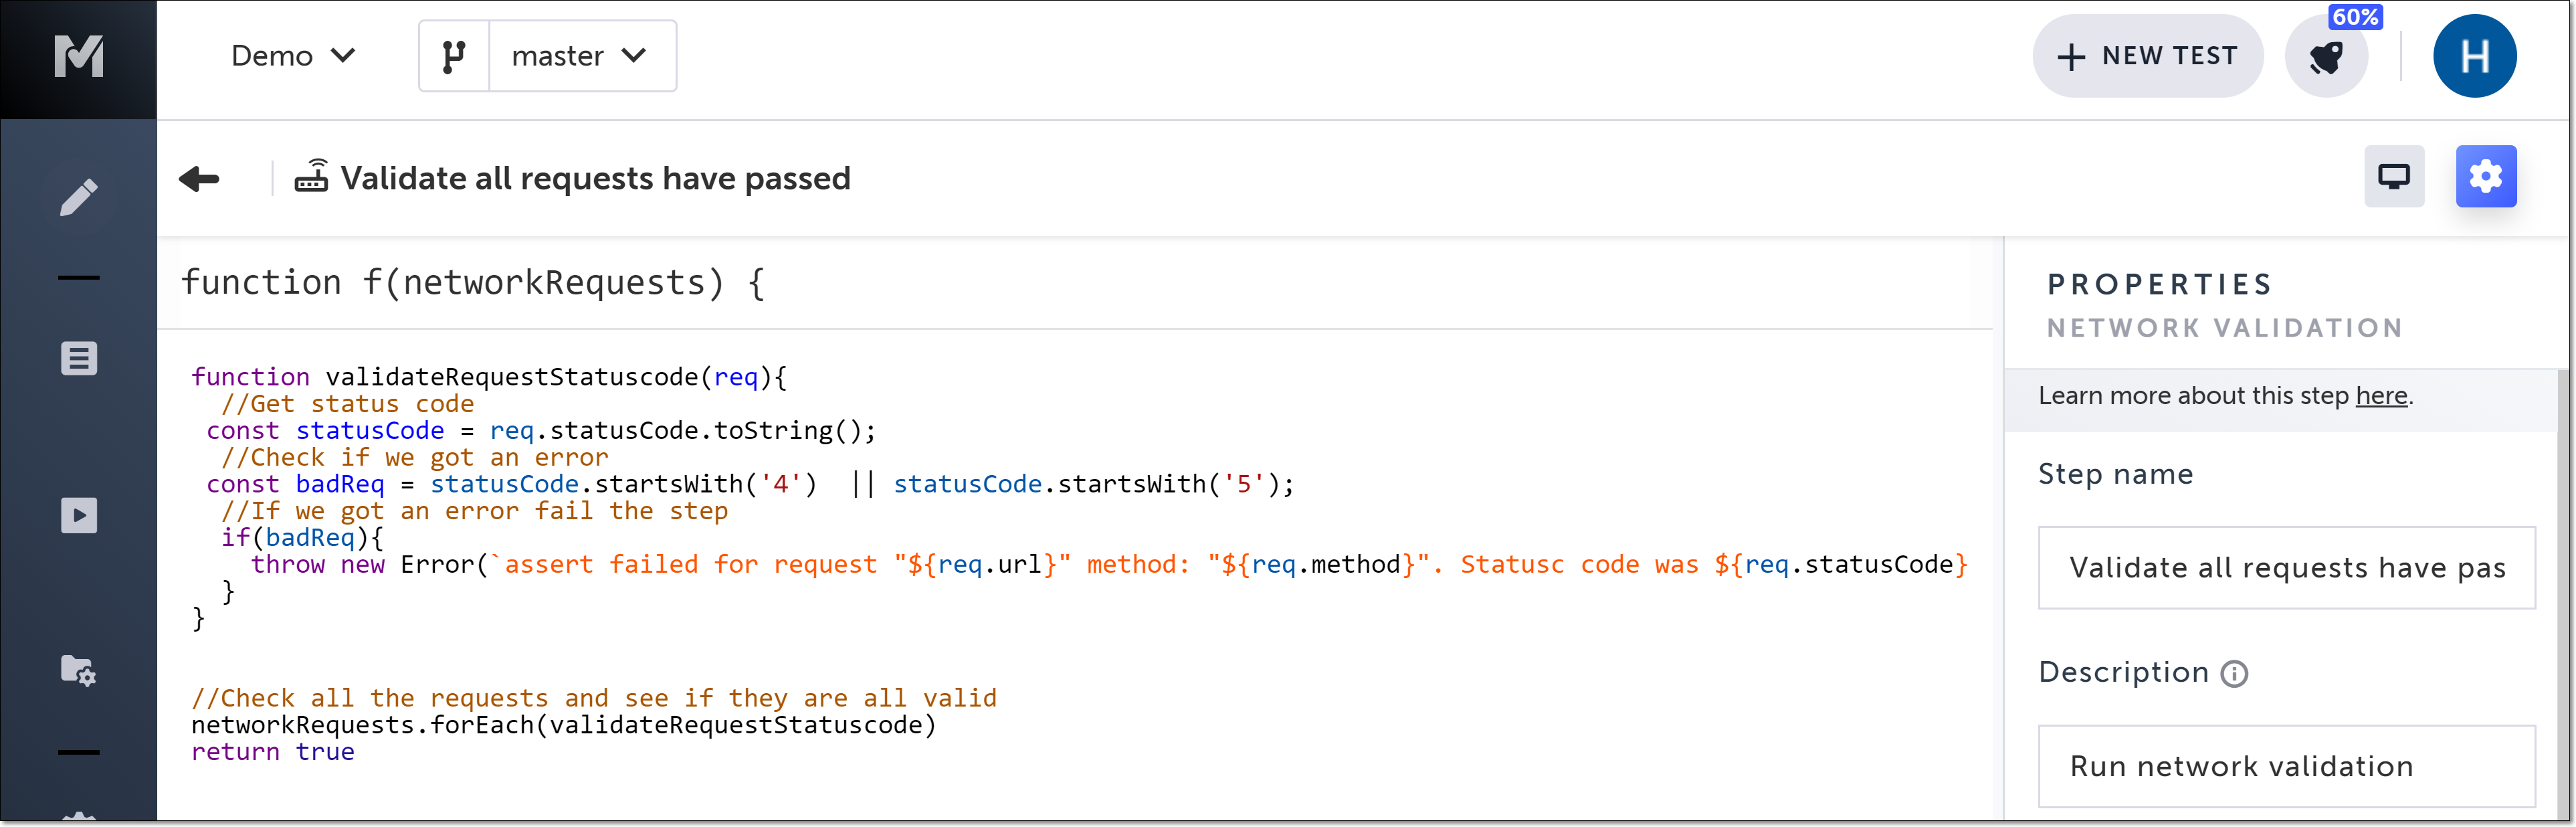This screenshot has height=827, width=2576.
Task: Click inside code editor on 'return true'
Action: point(272,752)
